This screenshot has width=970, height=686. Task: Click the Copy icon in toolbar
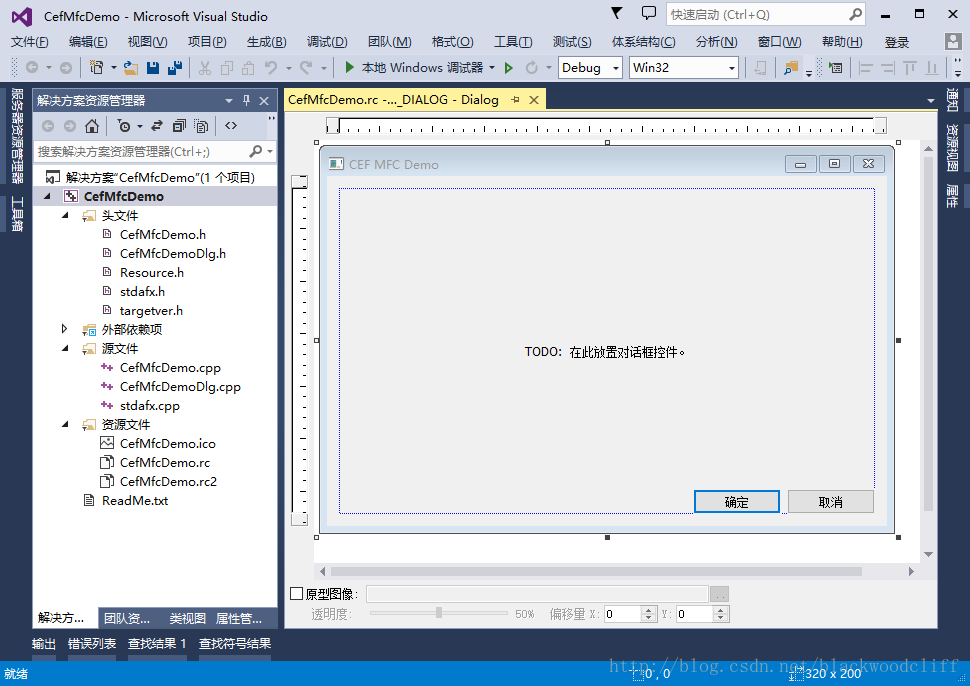(x=227, y=67)
